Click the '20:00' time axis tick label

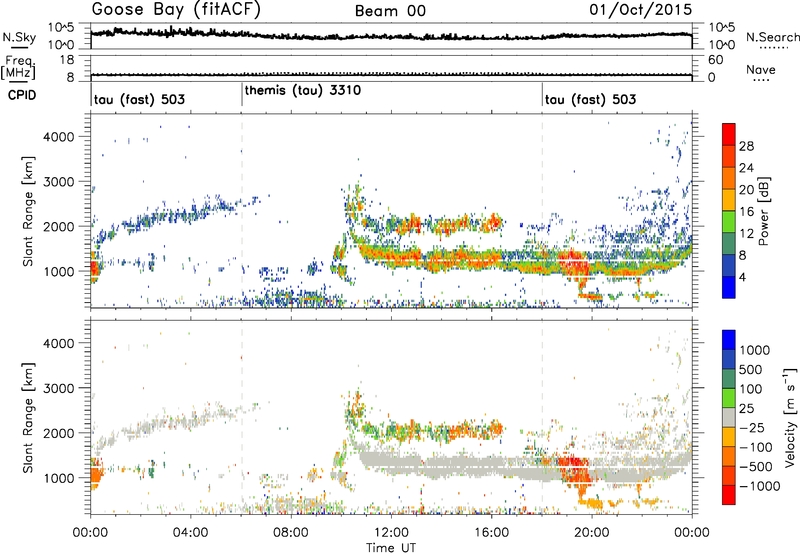pos(591,533)
